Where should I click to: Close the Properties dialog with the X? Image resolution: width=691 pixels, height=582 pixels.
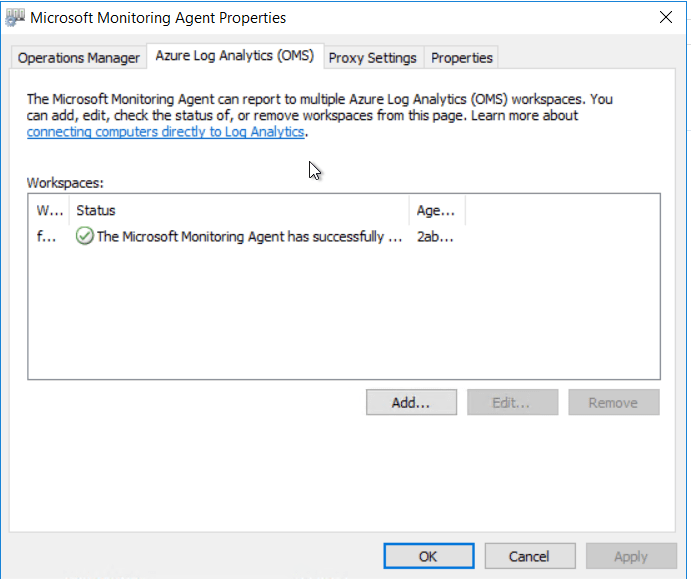[666, 17]
